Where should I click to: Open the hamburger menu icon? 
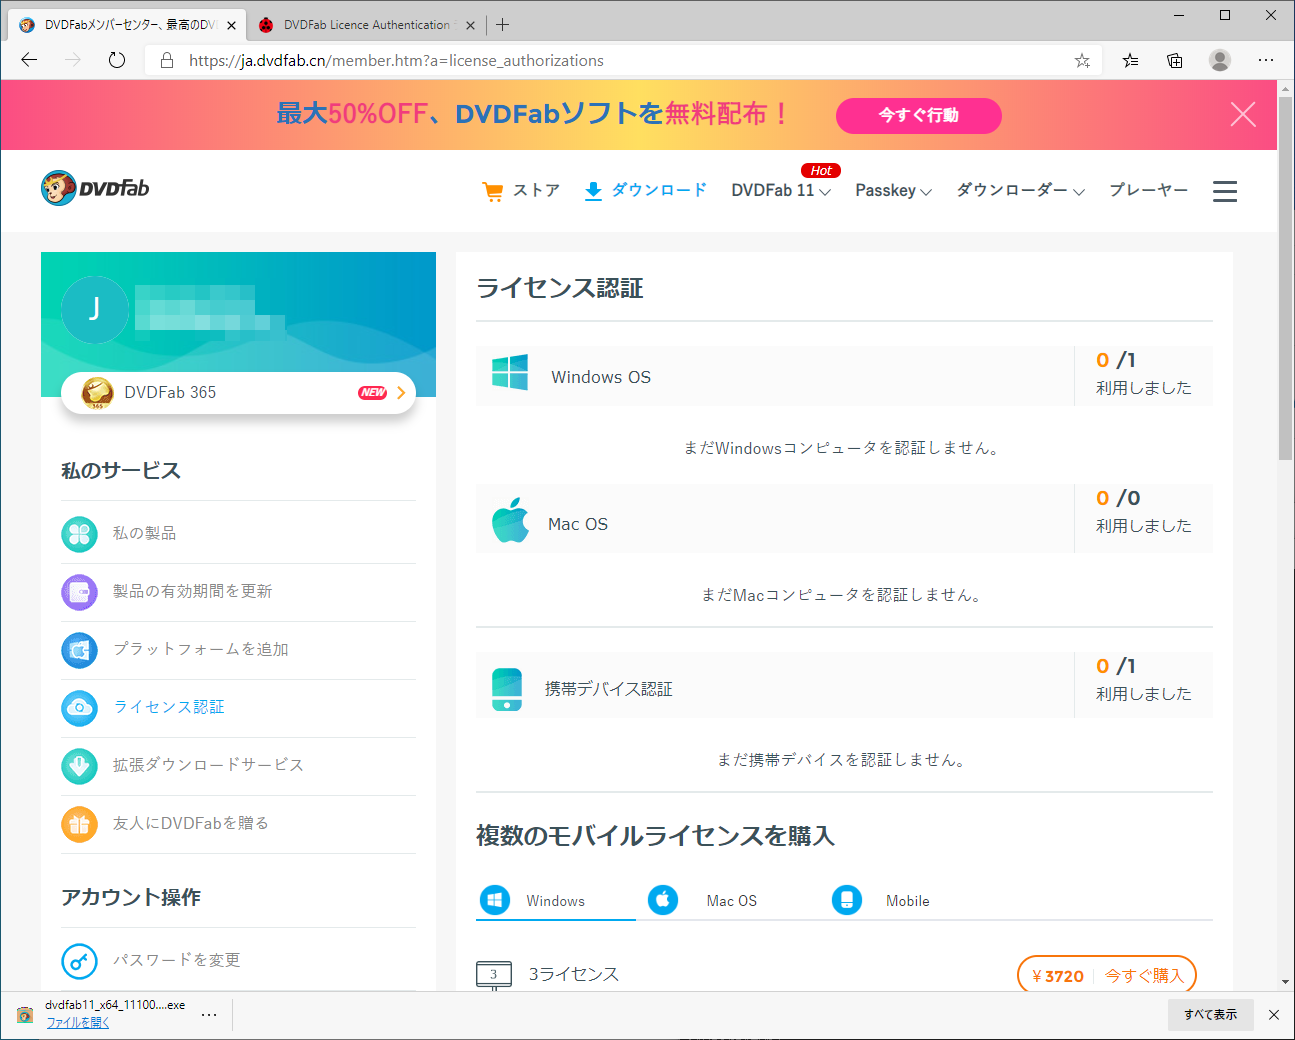(1225, 191)
